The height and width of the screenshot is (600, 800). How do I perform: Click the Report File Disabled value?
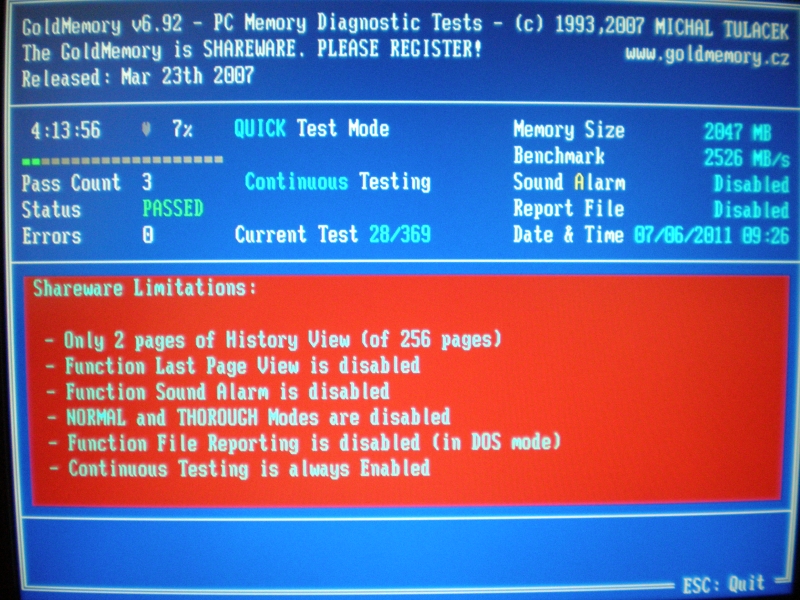pos(751,210)
